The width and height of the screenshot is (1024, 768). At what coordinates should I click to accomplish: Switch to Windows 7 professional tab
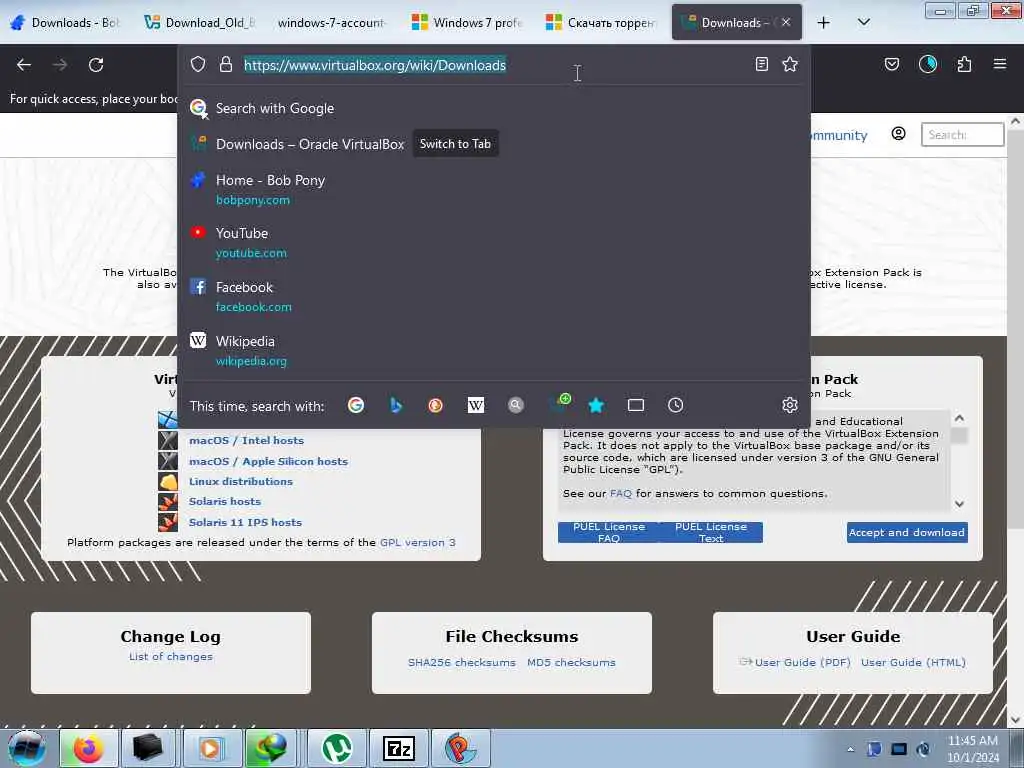click(x=466, y=22)
